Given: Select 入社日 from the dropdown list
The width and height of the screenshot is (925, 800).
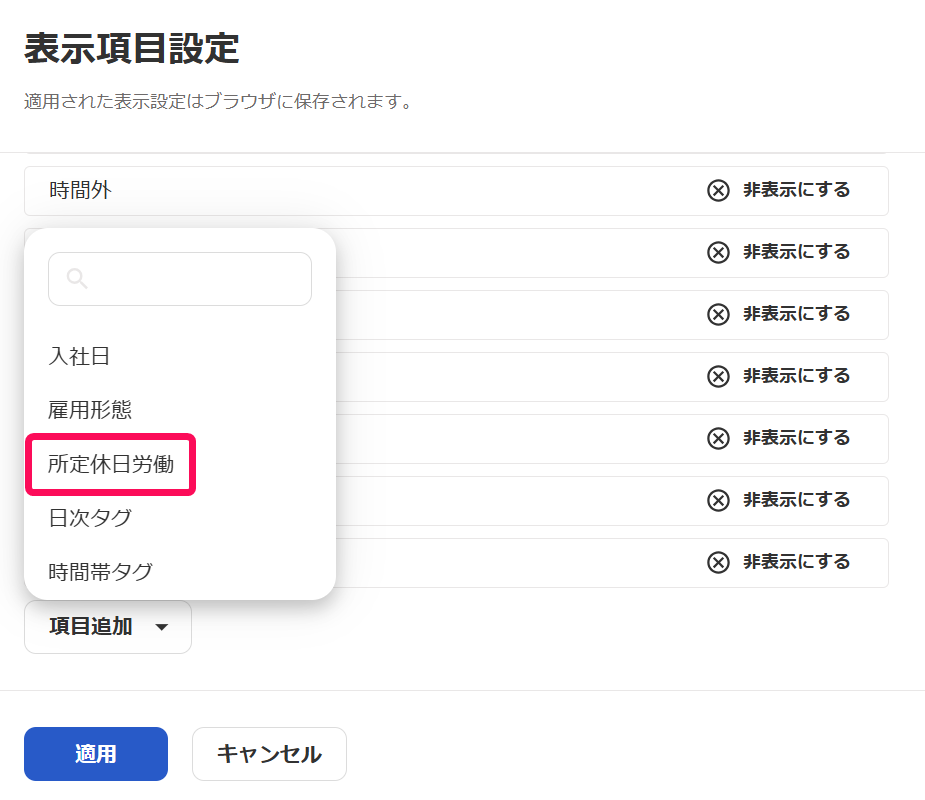Looking at the screenshot, I should point(79,356).
